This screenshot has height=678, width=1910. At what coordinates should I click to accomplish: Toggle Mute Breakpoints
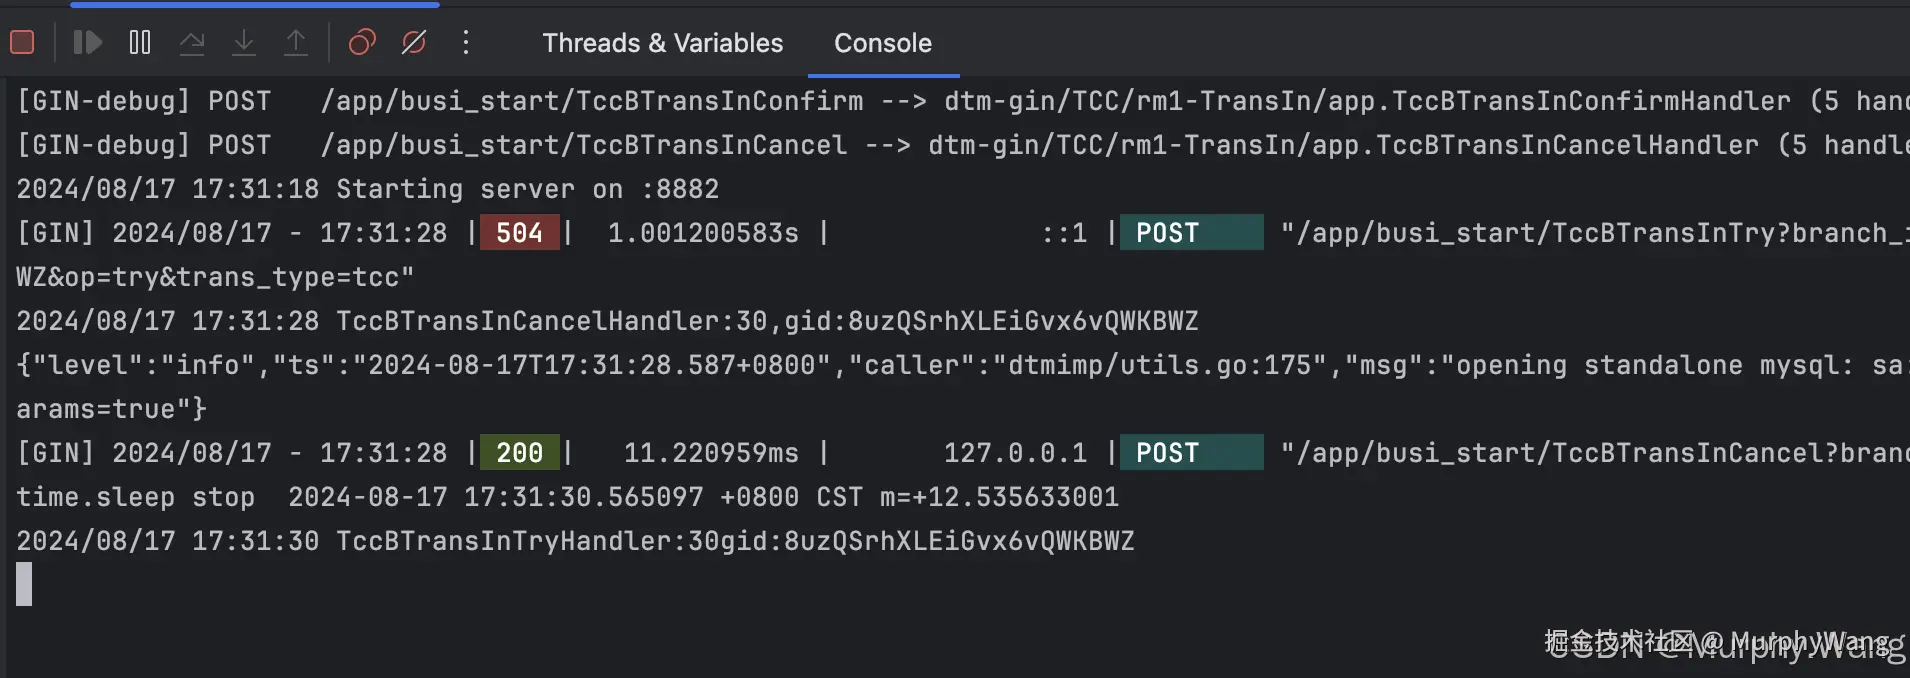click(414, 42)
